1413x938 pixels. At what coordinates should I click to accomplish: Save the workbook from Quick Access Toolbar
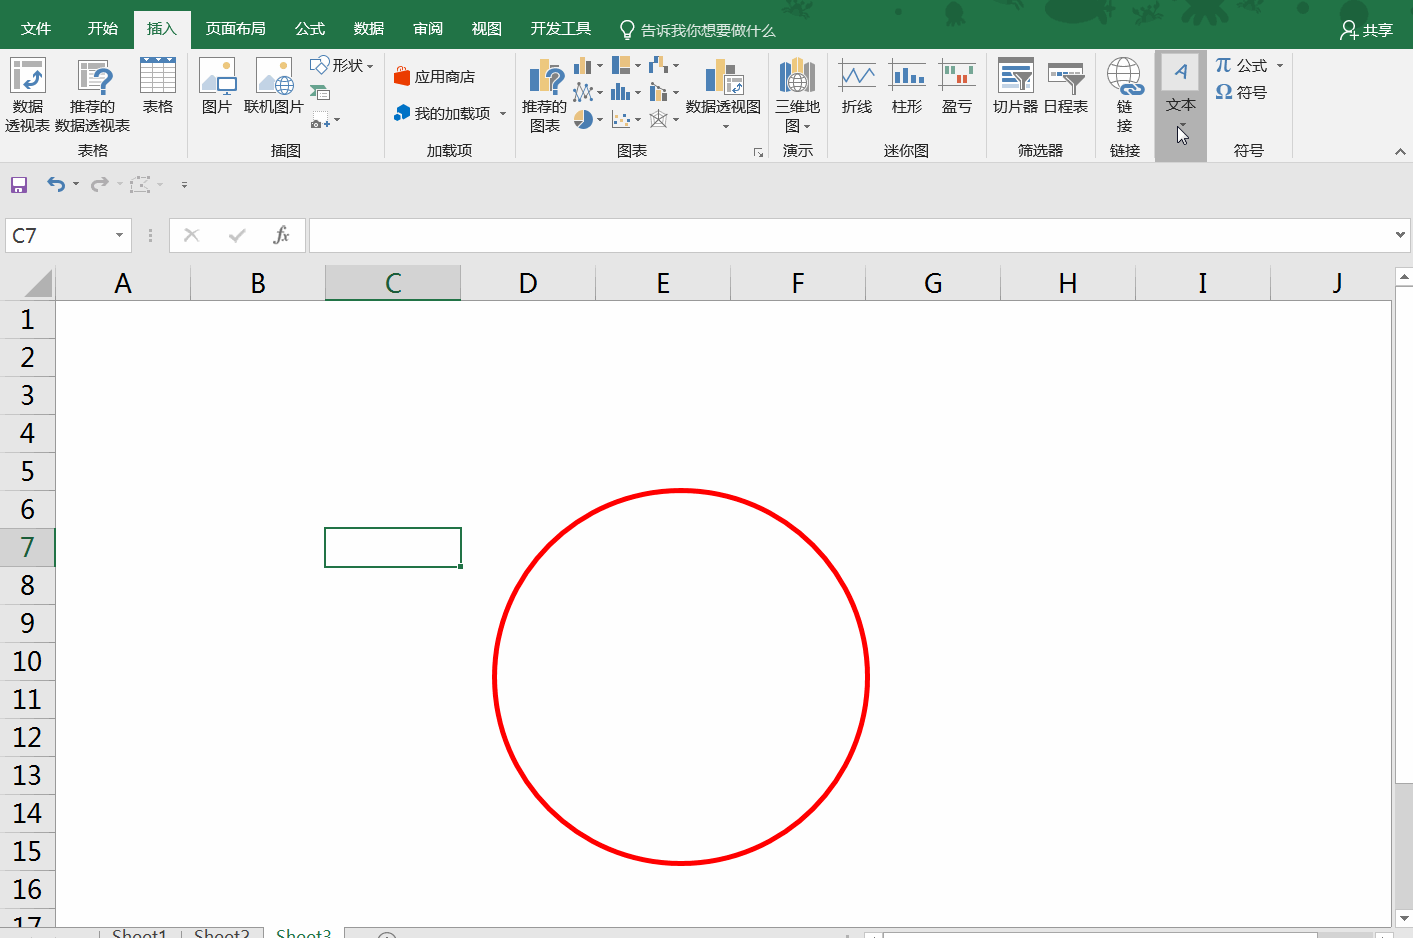pyautogui.click(x=19, y=185)
